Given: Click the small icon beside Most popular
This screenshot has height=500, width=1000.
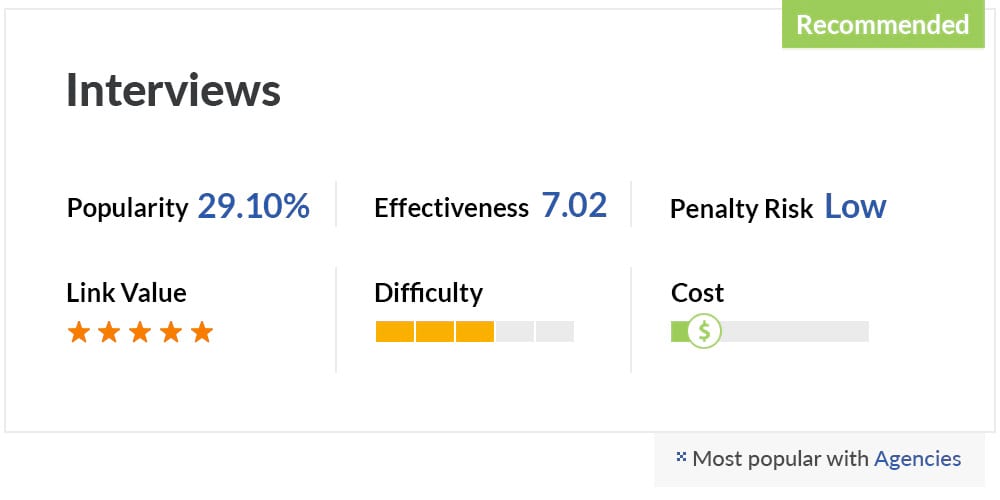Looking at the screenshot, I should click(680, 457).
